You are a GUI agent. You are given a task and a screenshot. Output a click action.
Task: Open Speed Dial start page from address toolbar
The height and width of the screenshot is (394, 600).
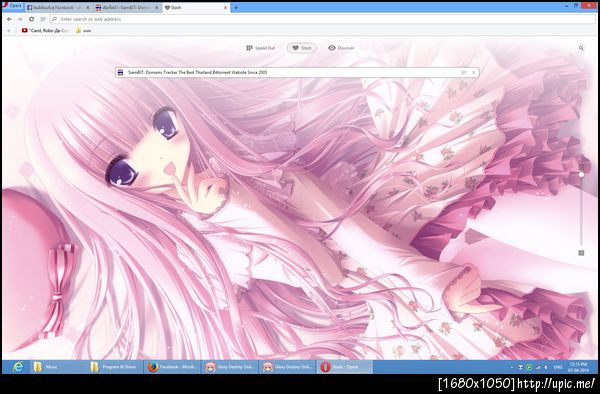point(43,19)
